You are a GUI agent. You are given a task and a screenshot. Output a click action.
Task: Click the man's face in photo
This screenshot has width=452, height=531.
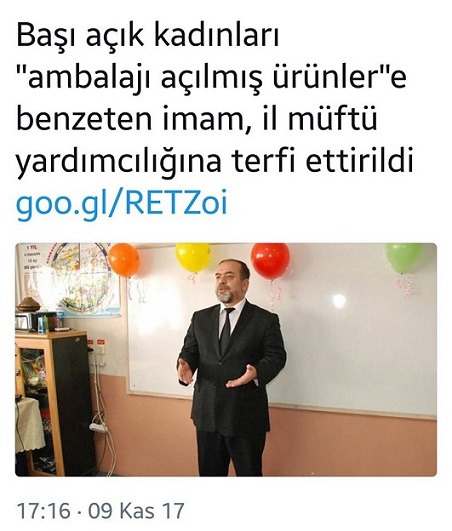click(230, 281)
